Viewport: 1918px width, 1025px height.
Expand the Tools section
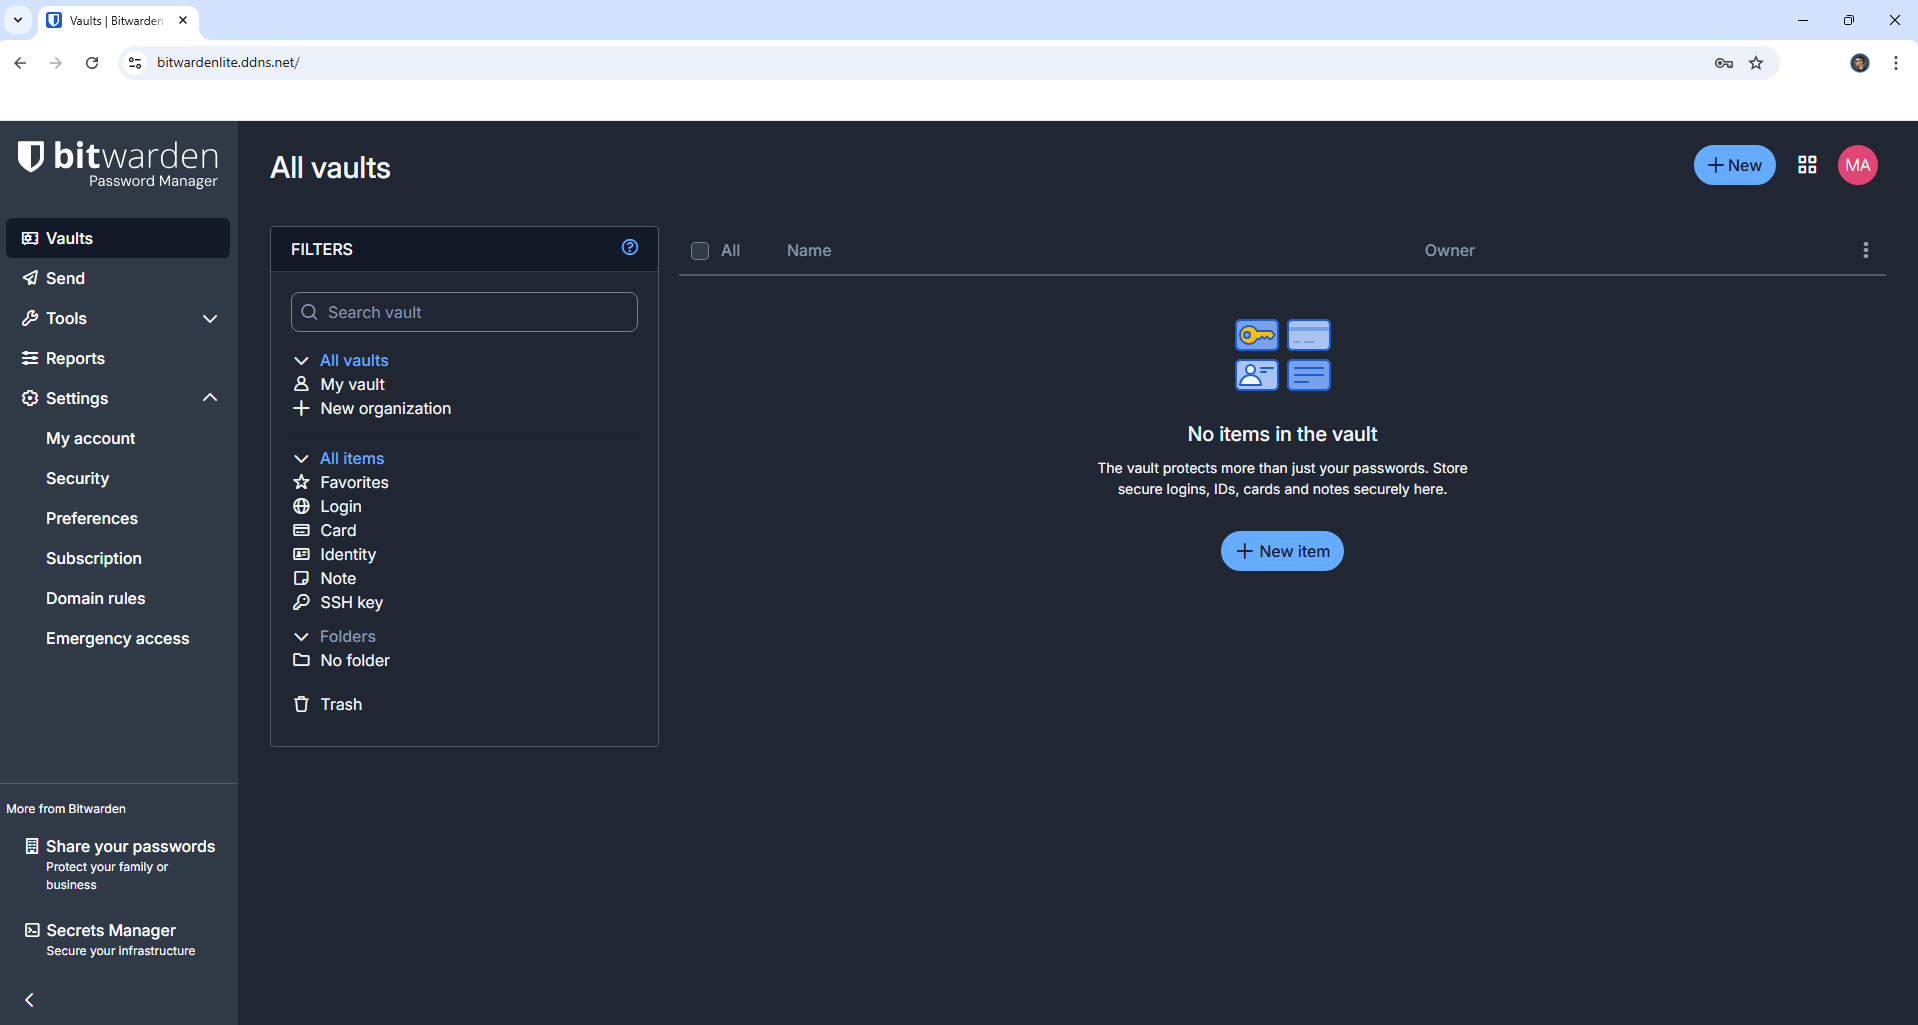click(x=210, y=318)
